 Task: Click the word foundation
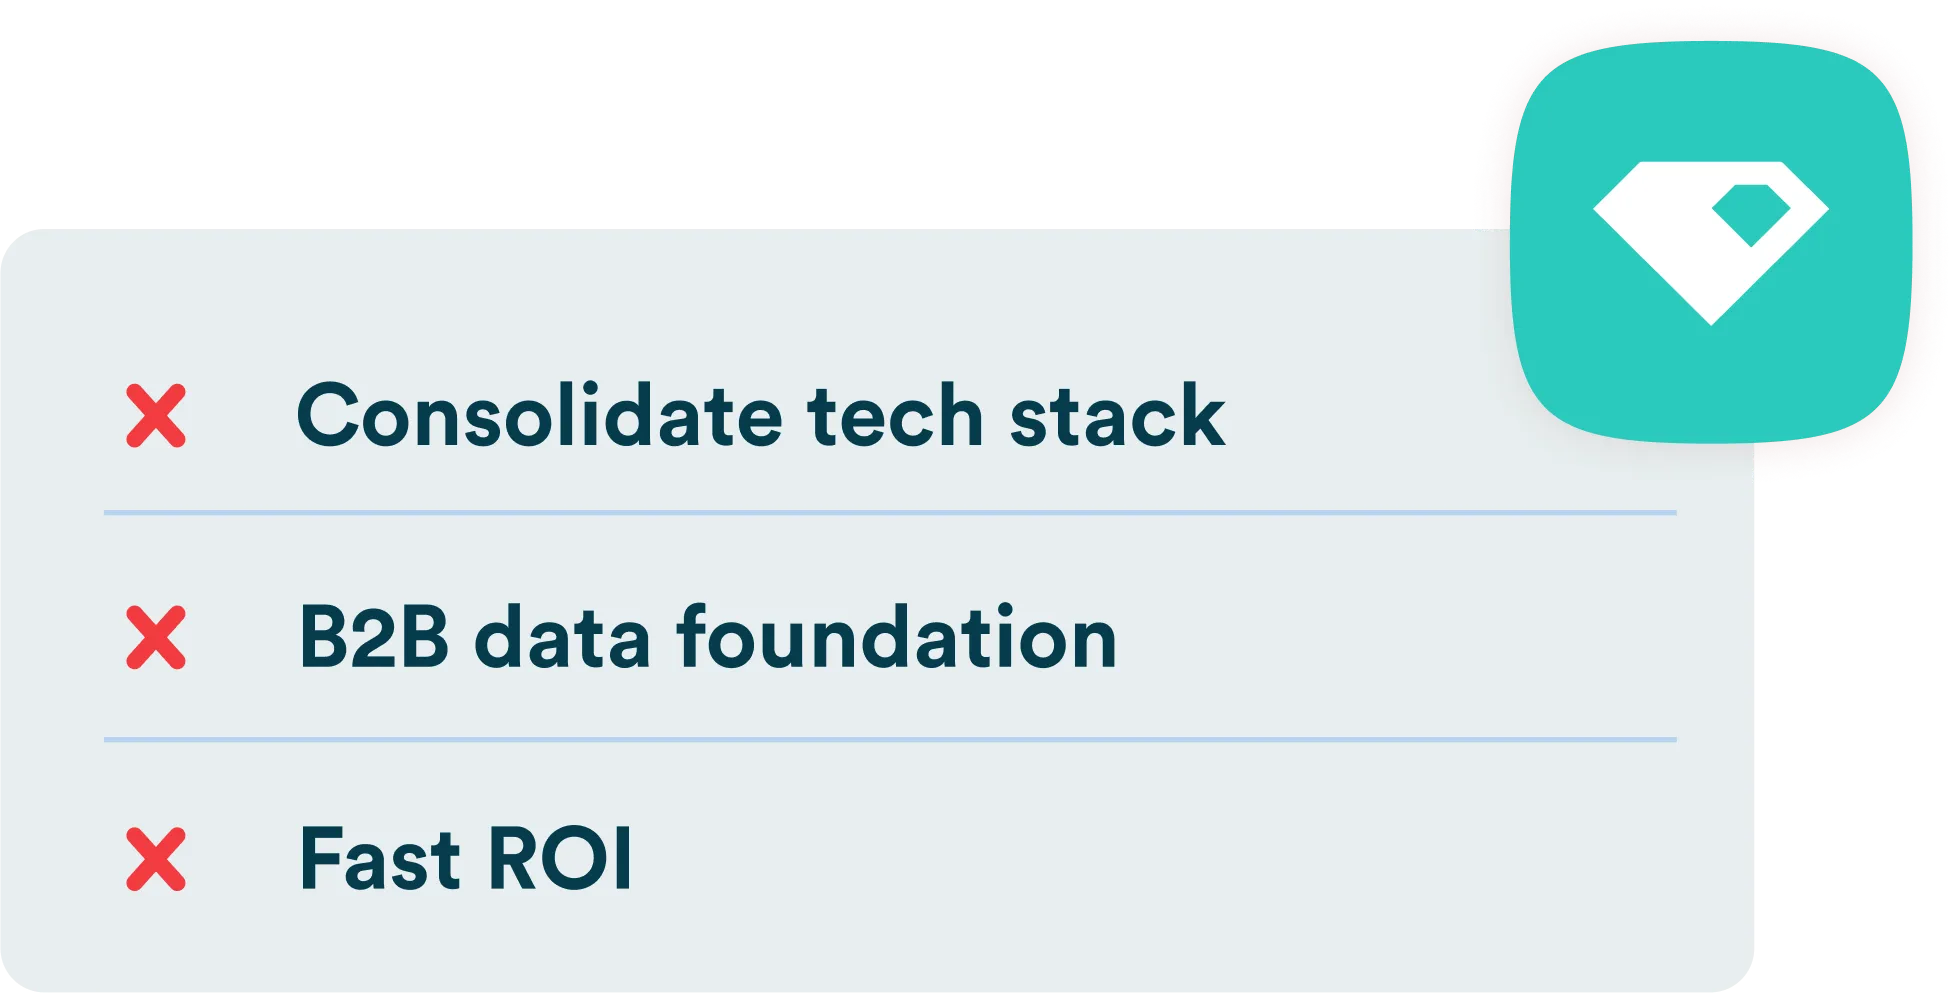pos(896,637)
